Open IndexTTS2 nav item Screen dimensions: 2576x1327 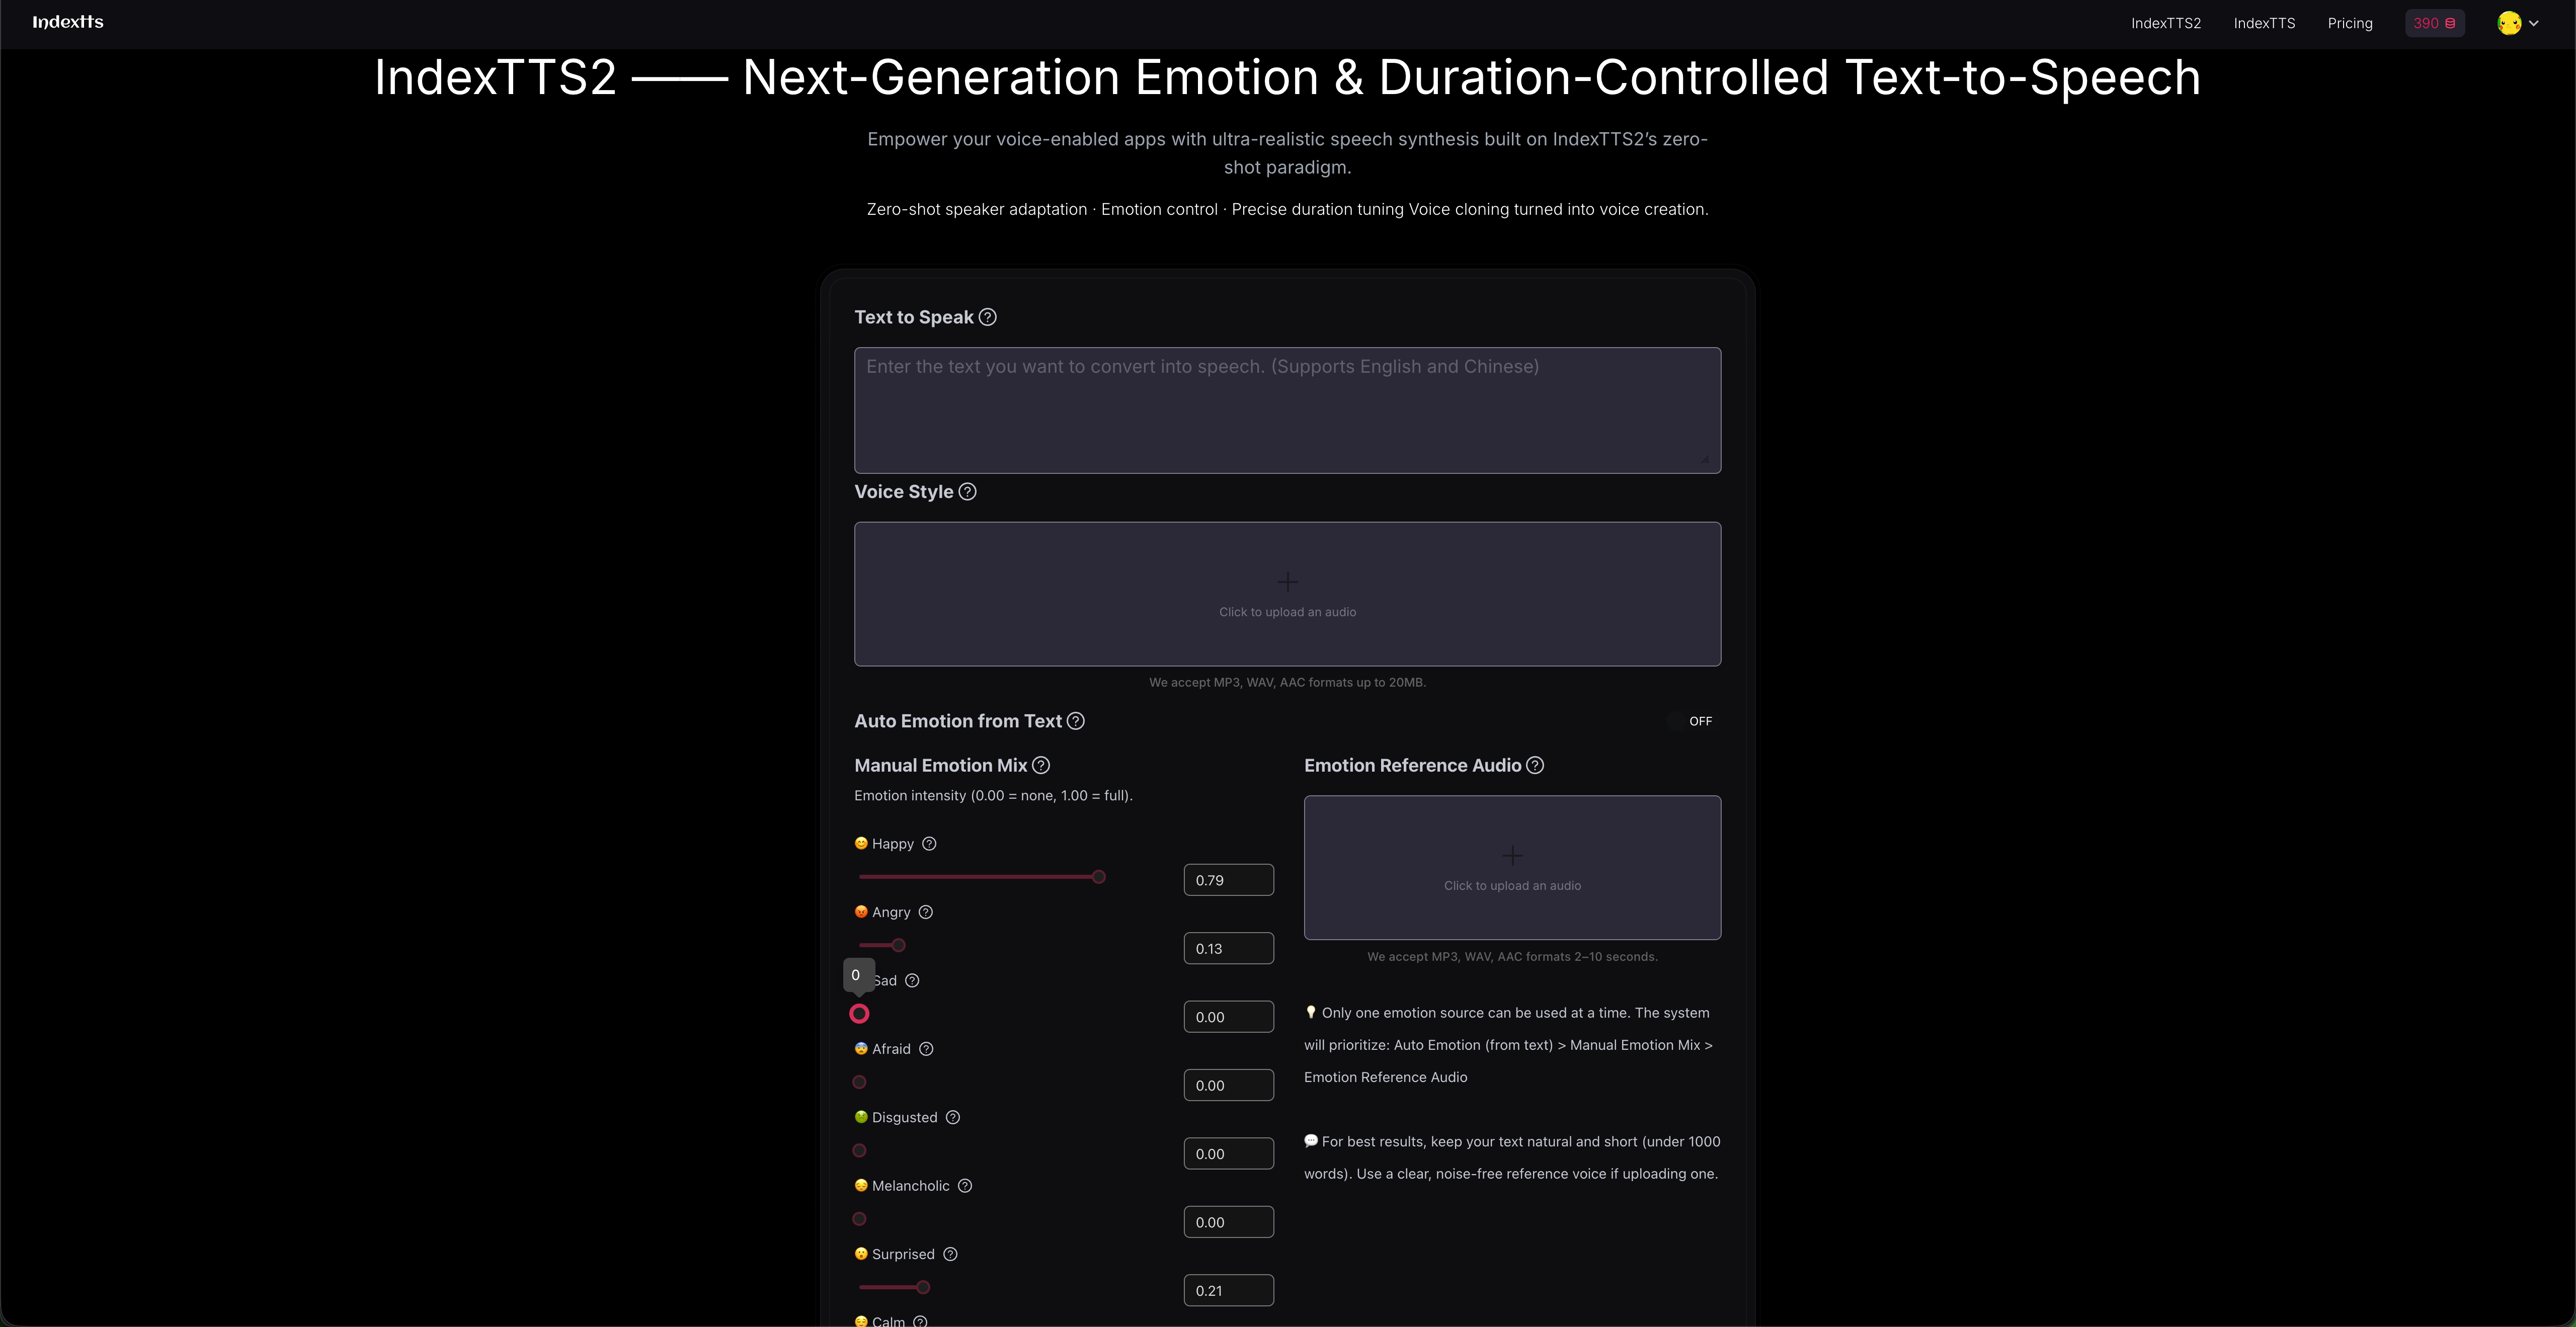tap(2165, 23)
